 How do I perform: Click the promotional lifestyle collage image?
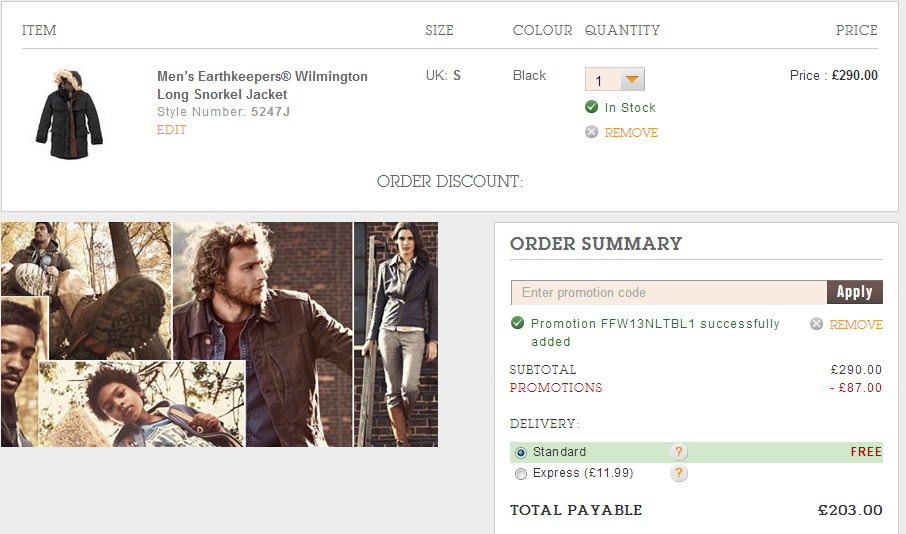(219, 334)
